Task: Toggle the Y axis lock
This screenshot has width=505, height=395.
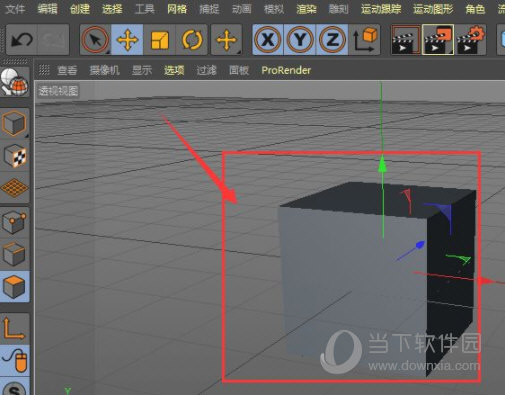Action: 300,40
